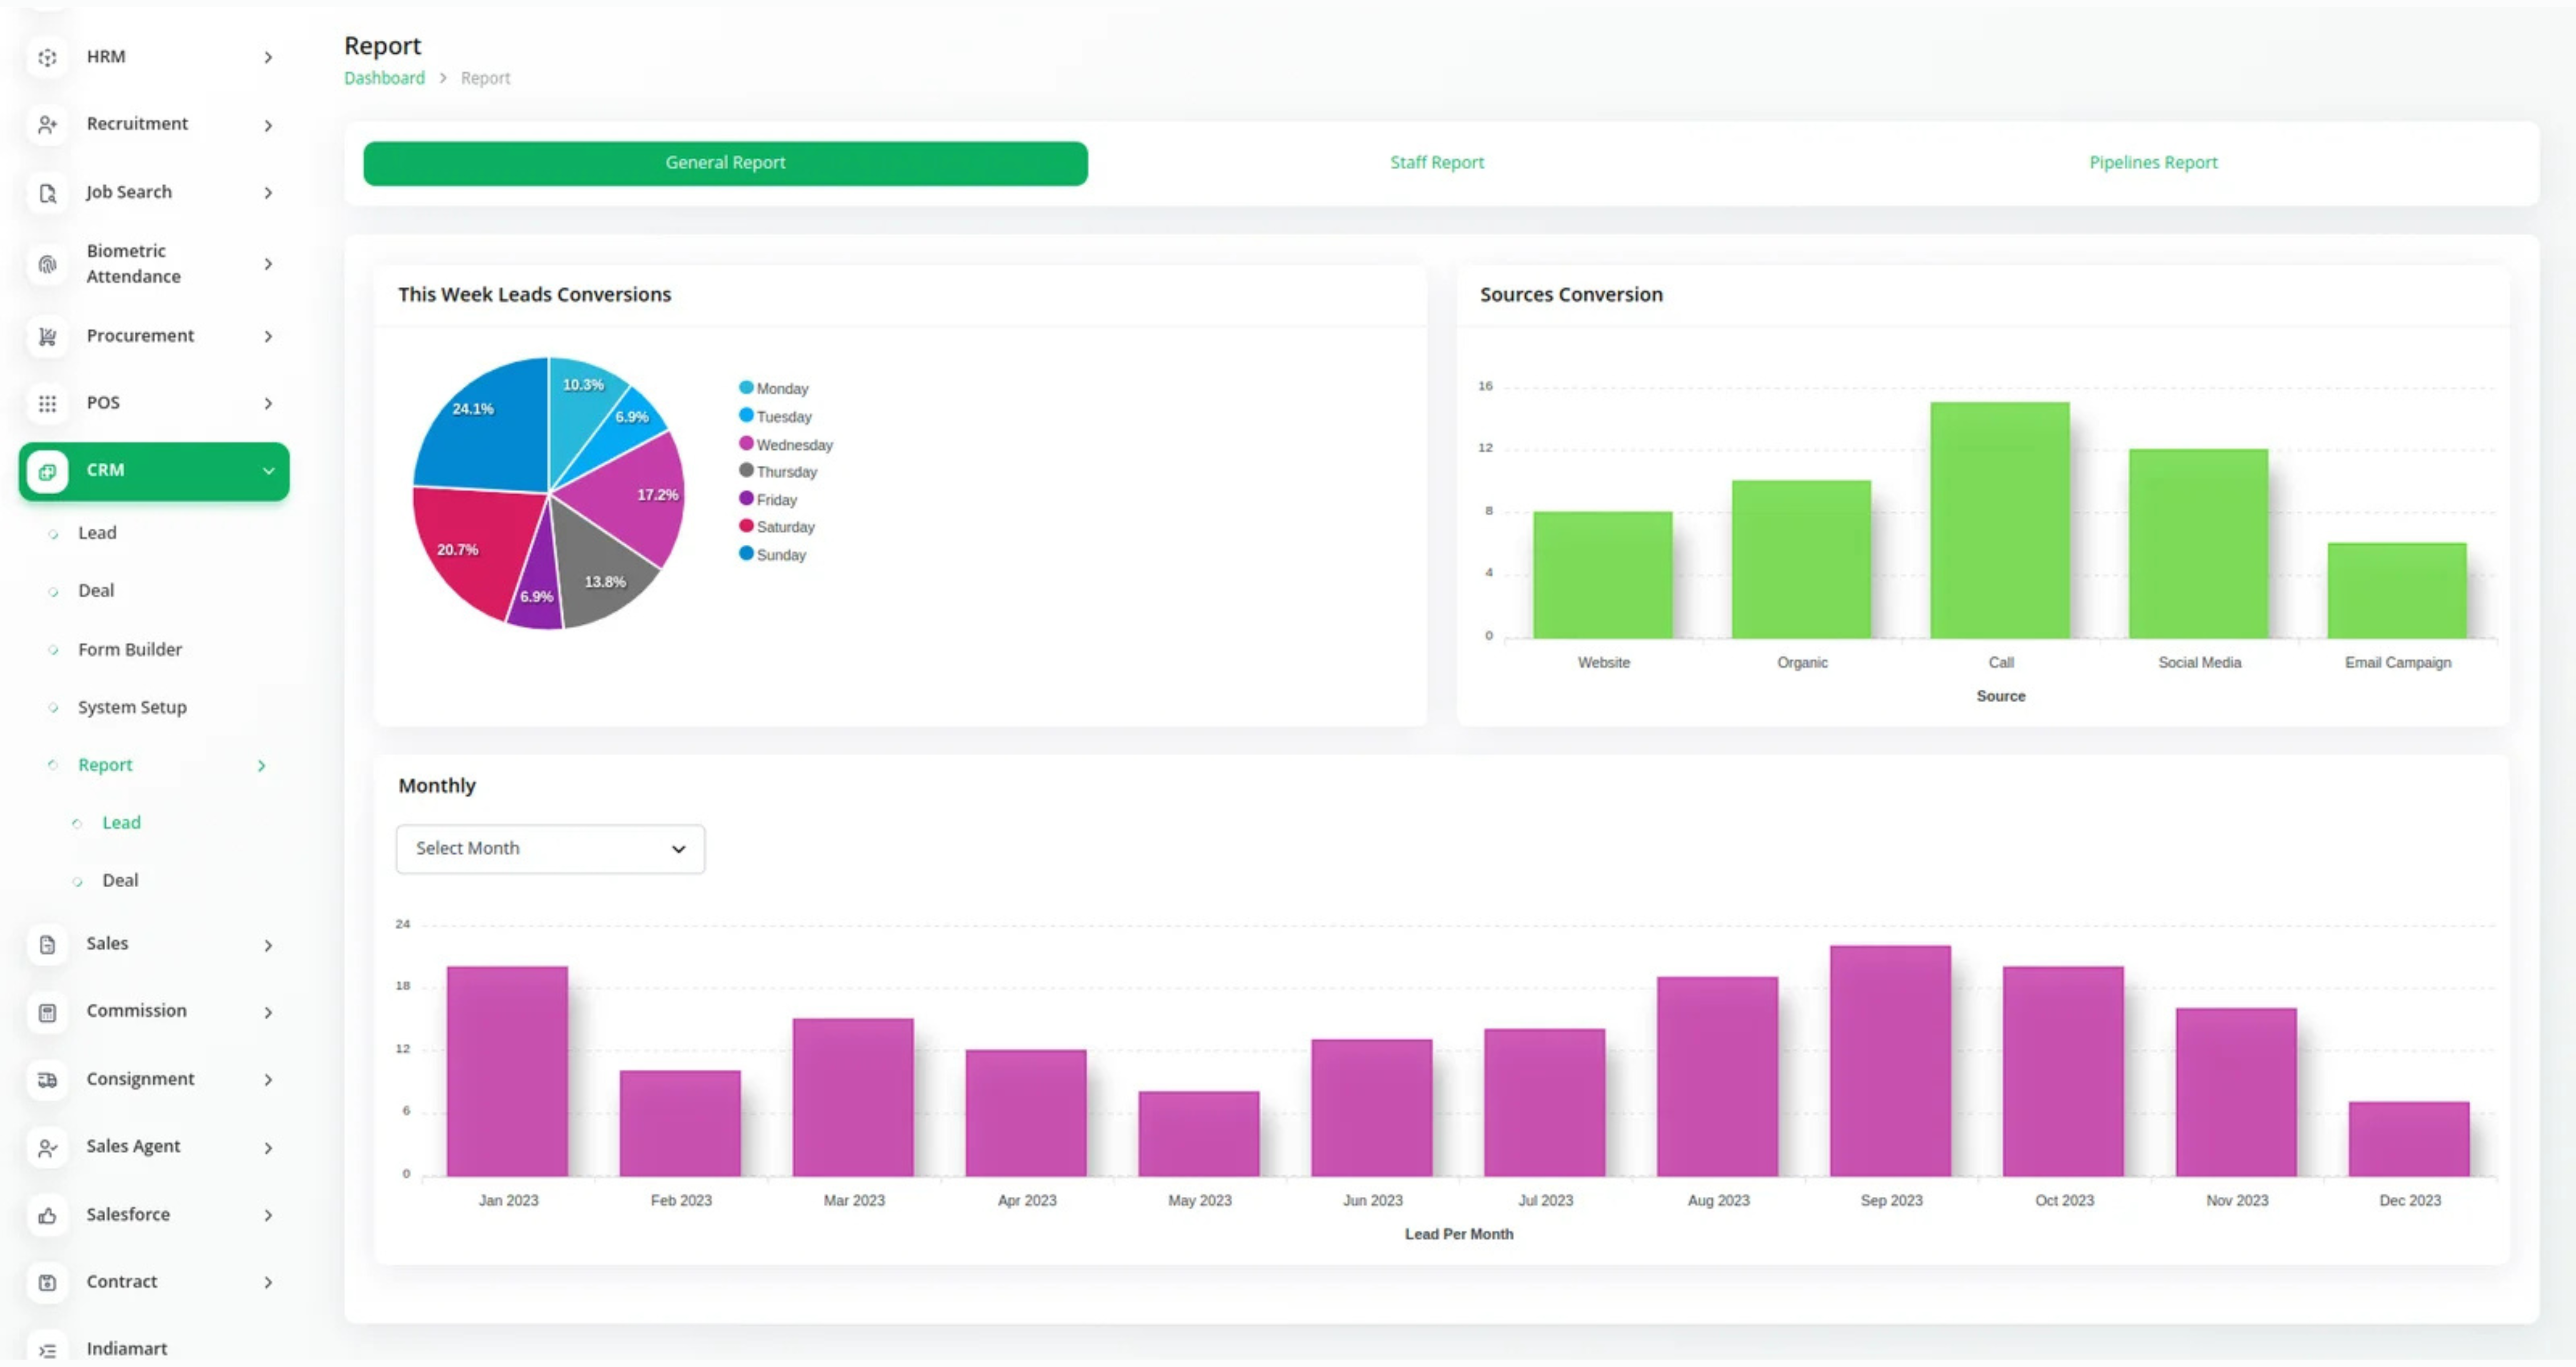Switch to the Pipelines Report tab
The width and height of the screenshot is (2576, 1367).
[x=2152, y=163]
